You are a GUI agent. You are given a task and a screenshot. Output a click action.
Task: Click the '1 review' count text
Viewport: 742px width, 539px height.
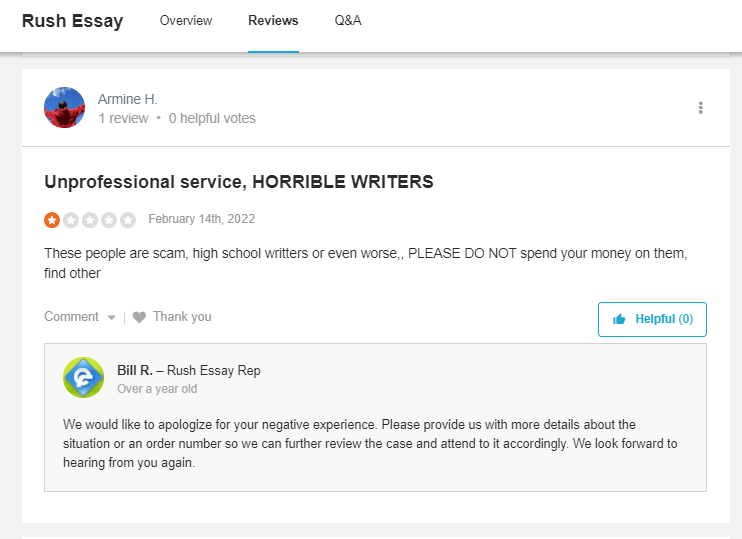click(x=123, y=118)
